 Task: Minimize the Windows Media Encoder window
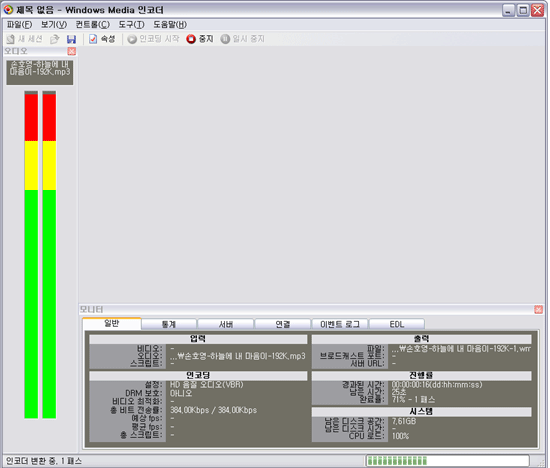[508, 11]
